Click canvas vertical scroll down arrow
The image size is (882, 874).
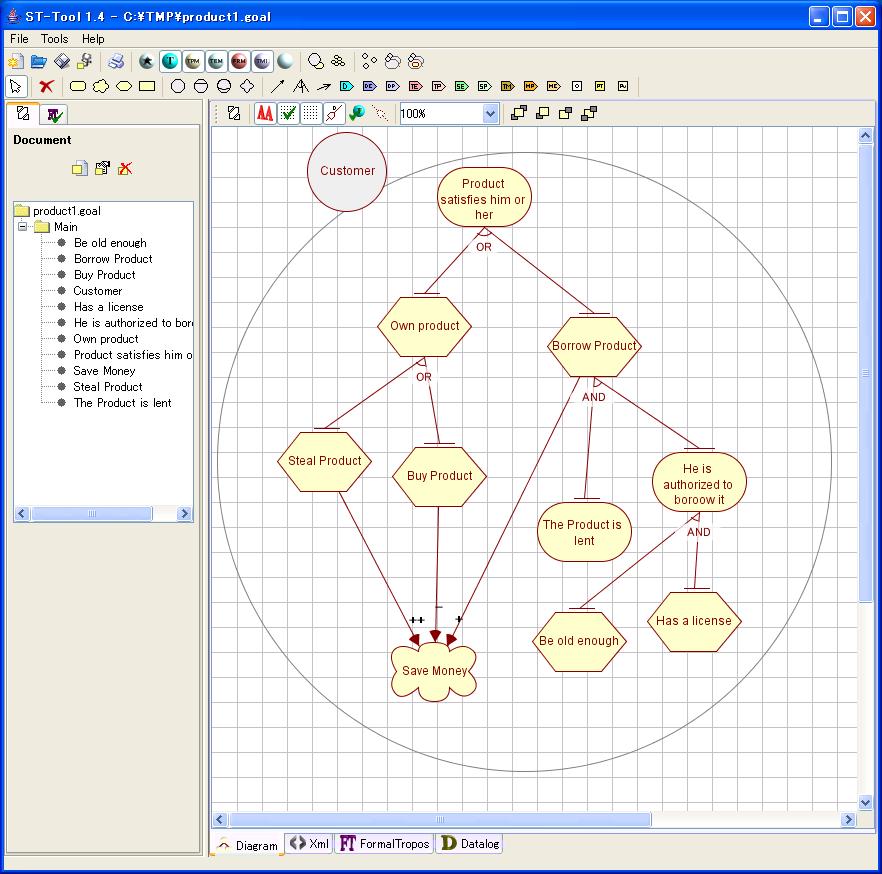pyautogui.click(x=865, y=803)
